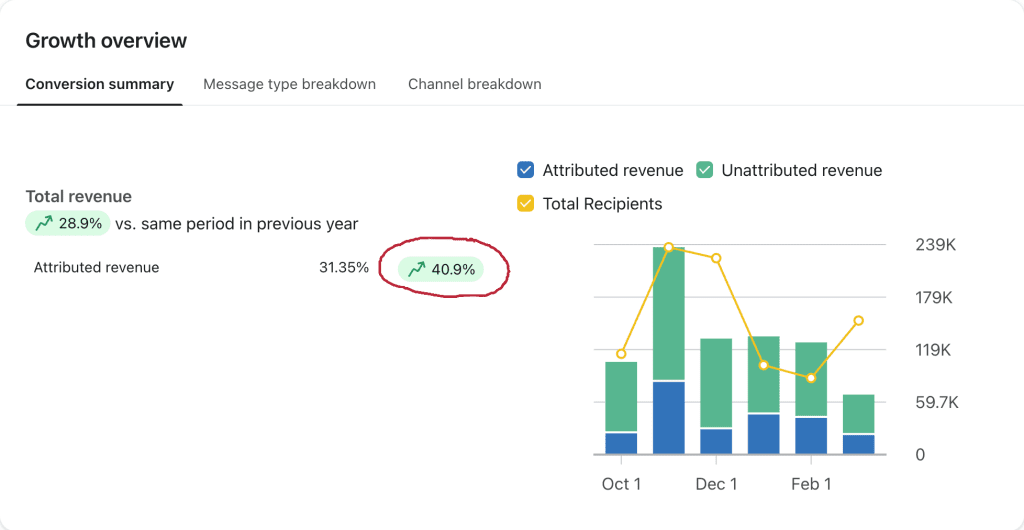Click the 28.9% total revenue growth badge
The height and width of the screenshot is (530, 1024).
tap(68, 224)
